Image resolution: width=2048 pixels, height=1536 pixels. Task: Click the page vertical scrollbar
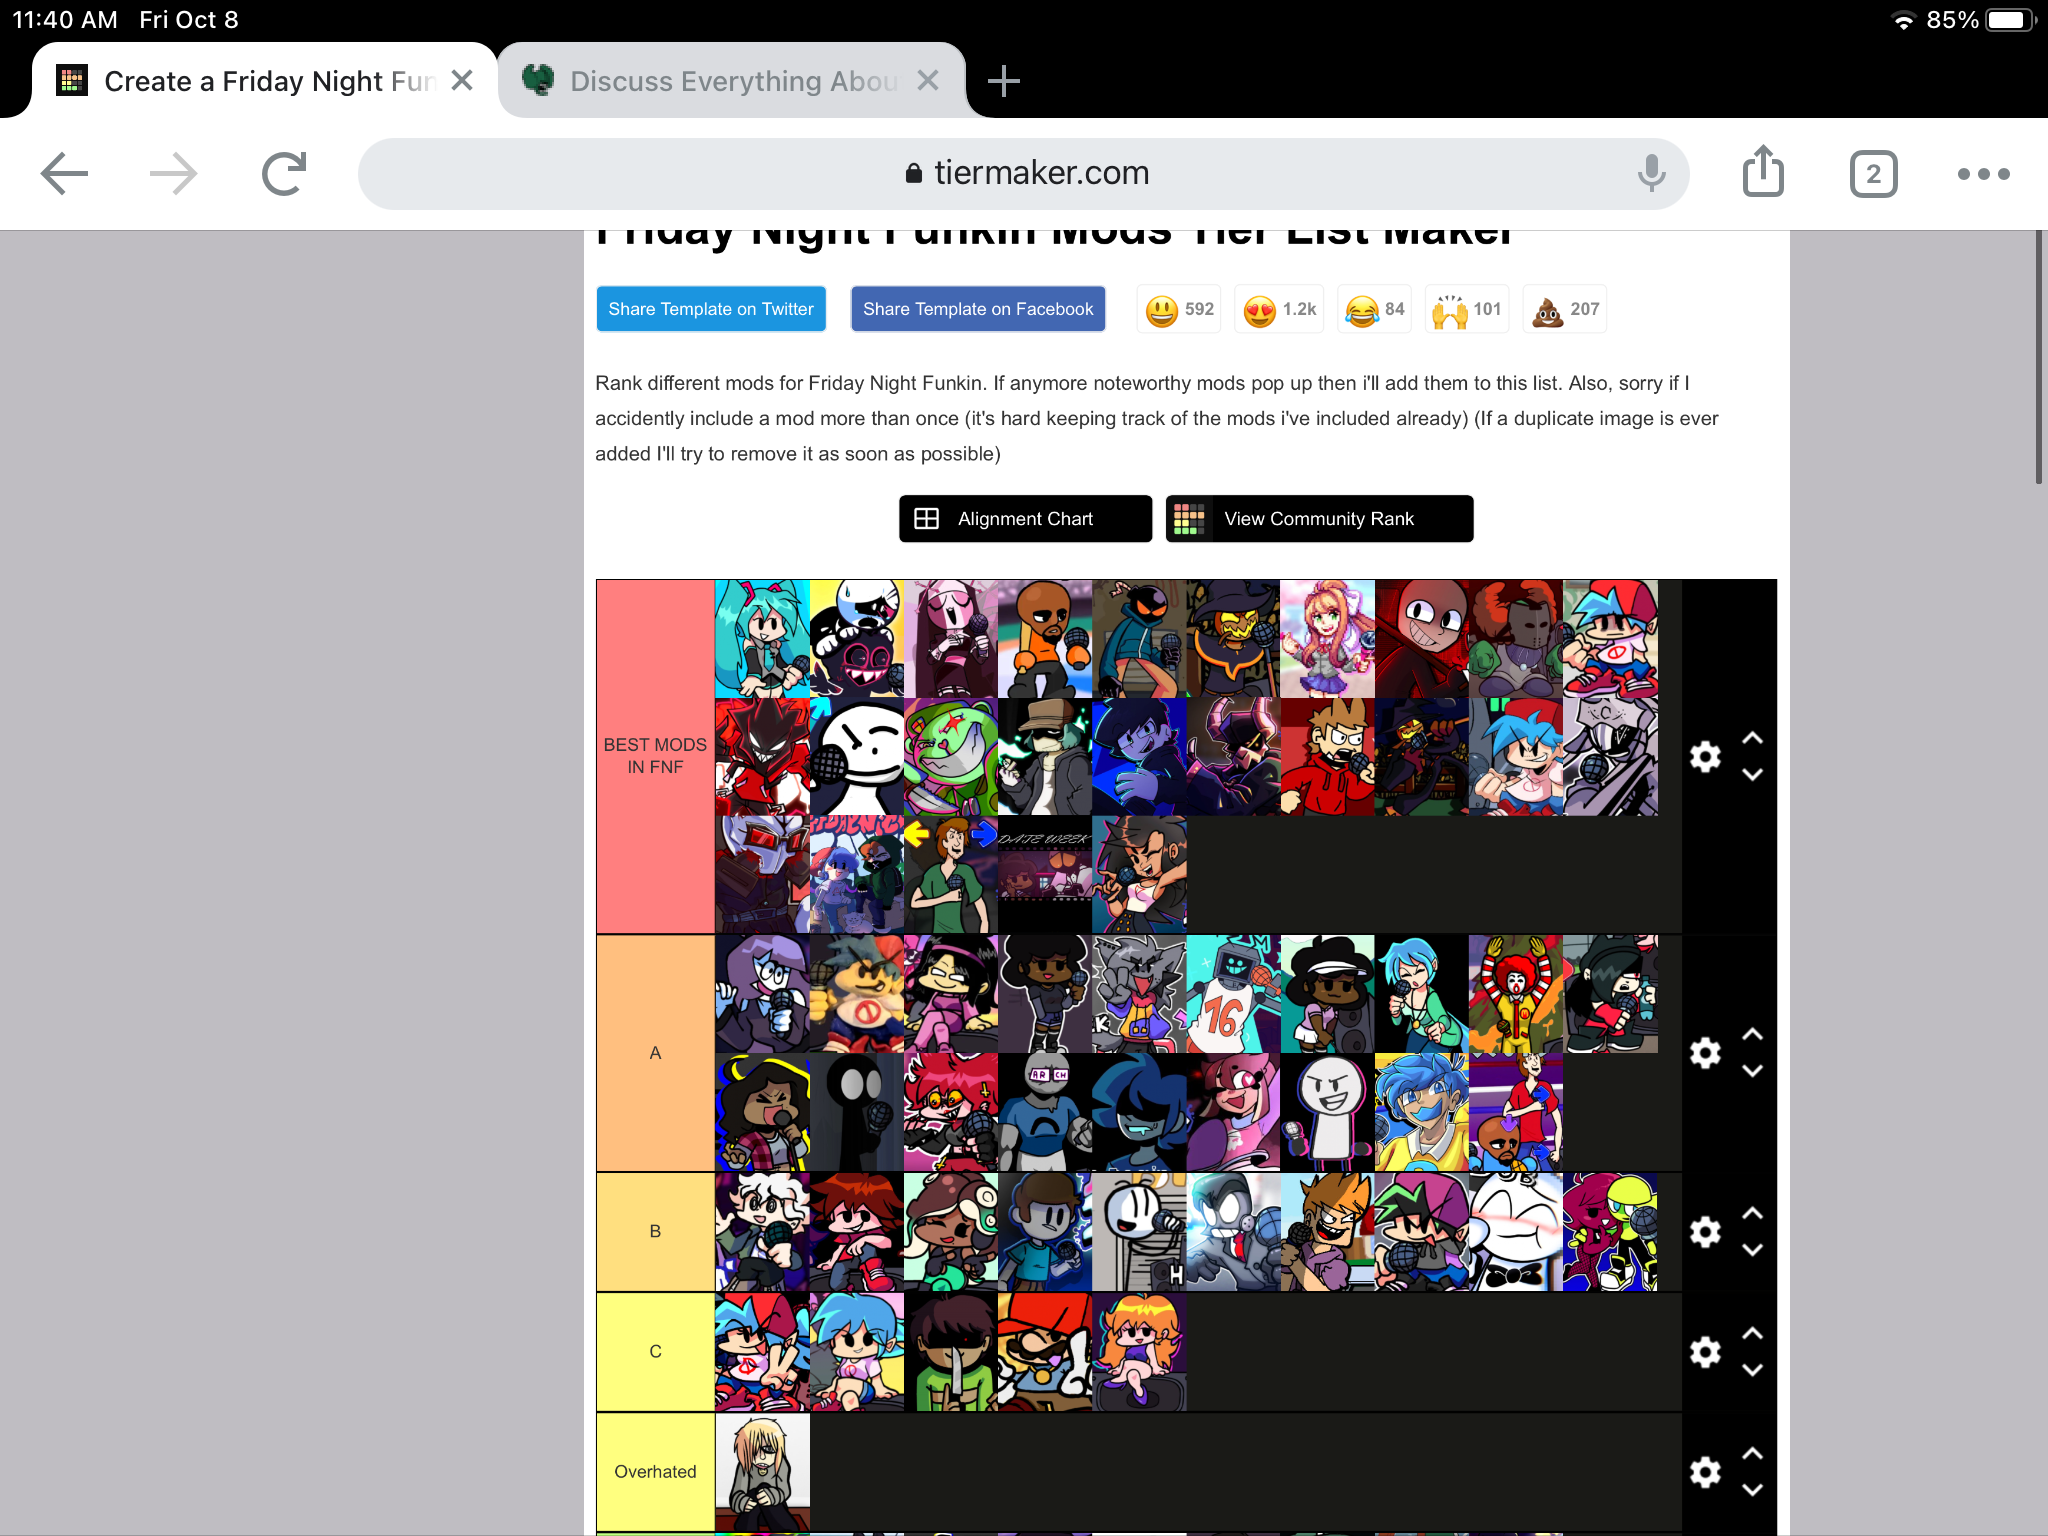click(2040, 358)
